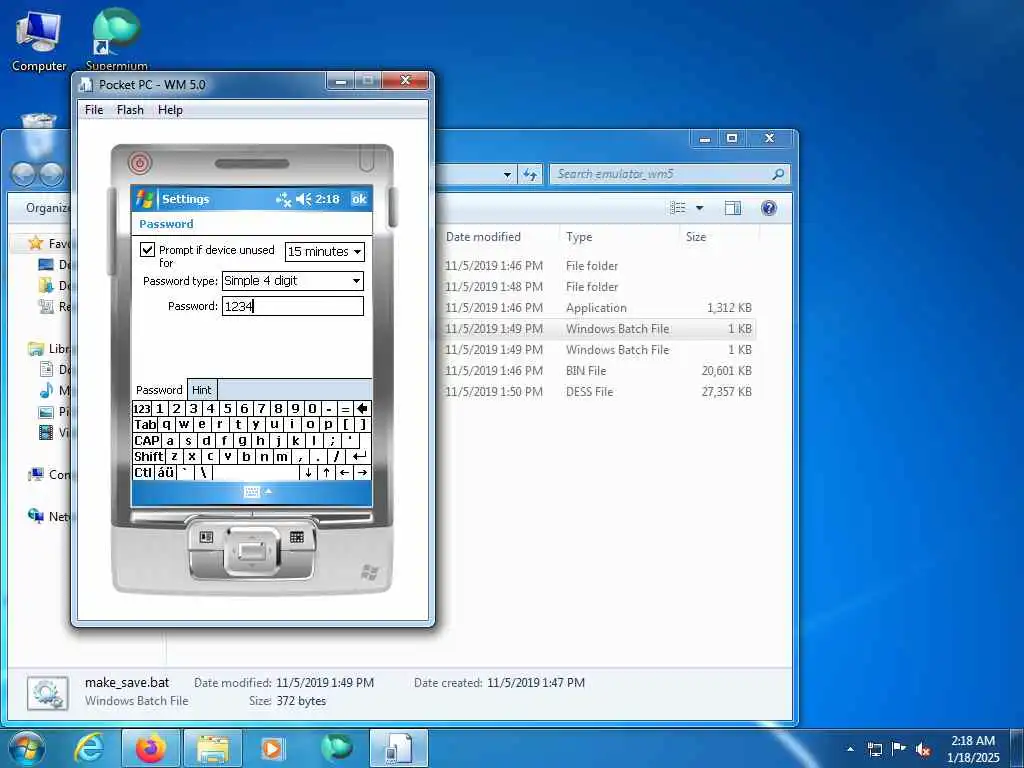1024x768 pixels.
Task: Open the Explorer address bar dropdown arrow
Action: click(x=507, y=175)
